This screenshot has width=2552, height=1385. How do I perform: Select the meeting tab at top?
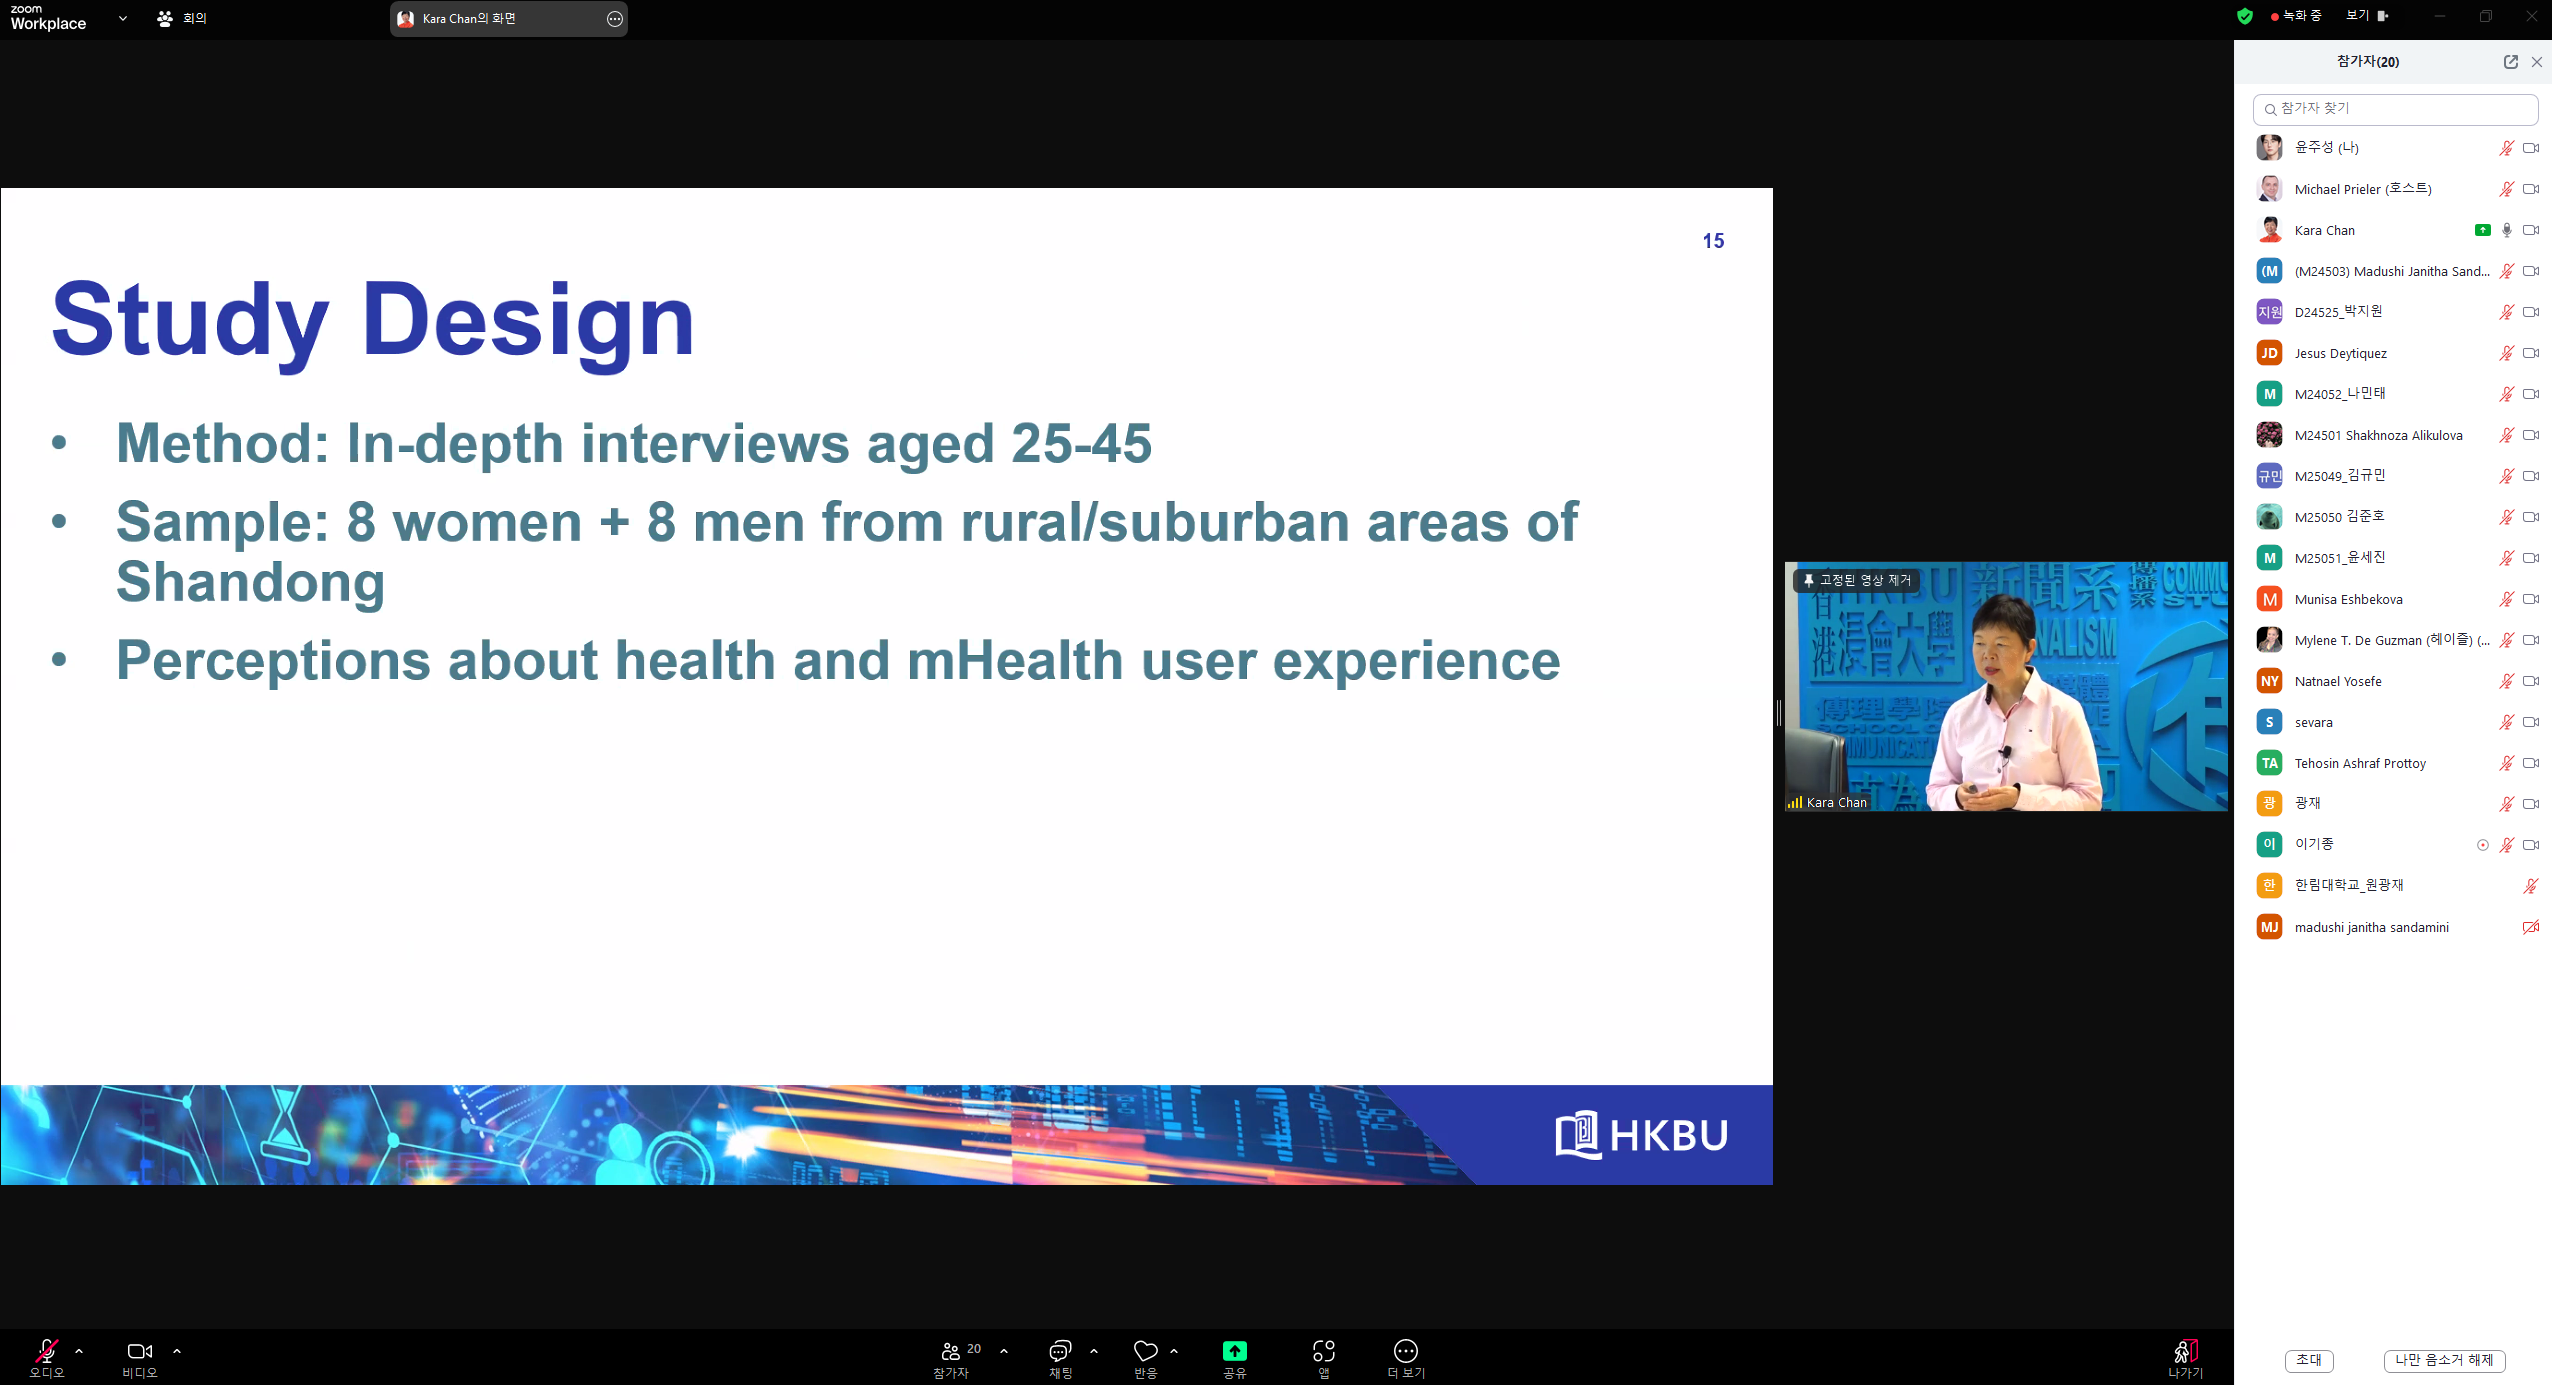pos(182,18)
